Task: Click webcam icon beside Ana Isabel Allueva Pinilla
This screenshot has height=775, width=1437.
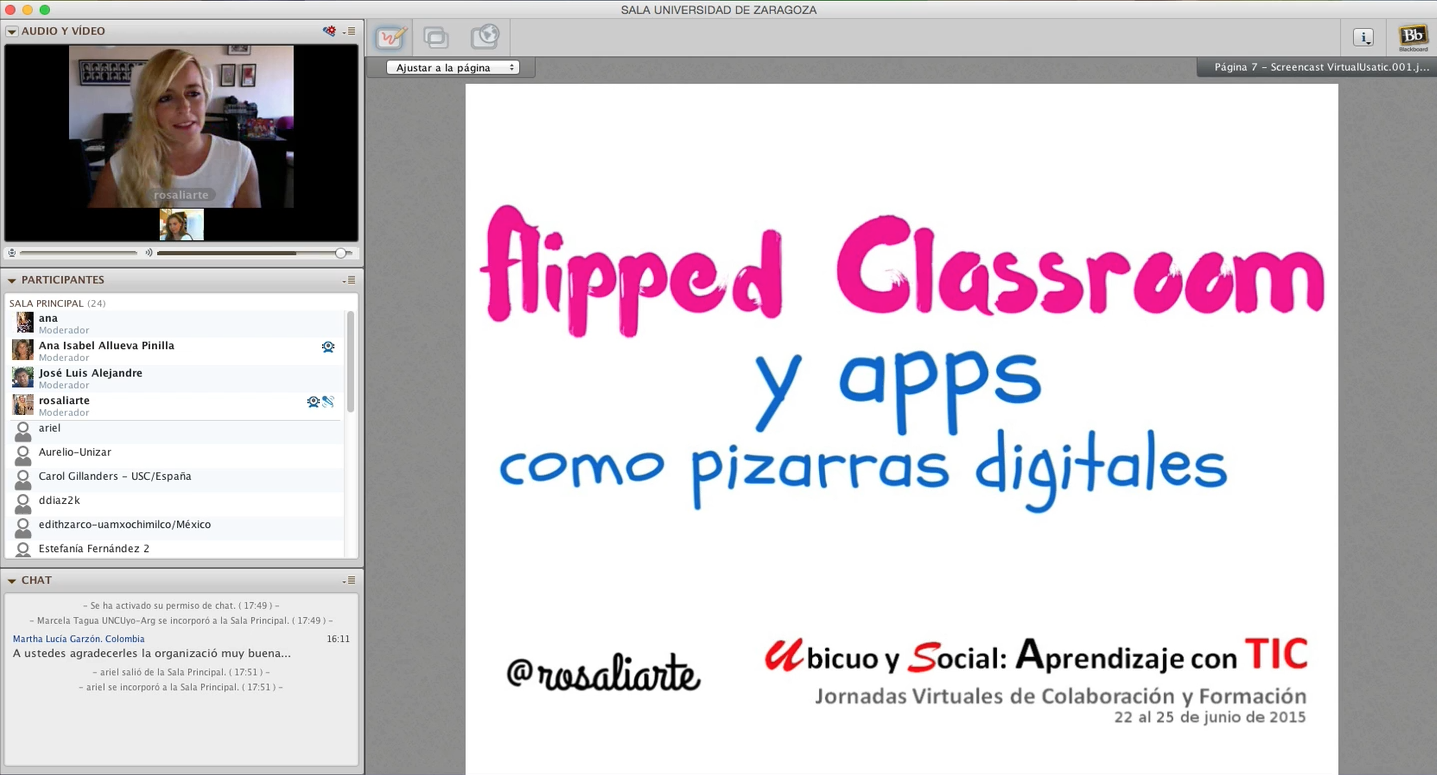Action: (328, 347)
